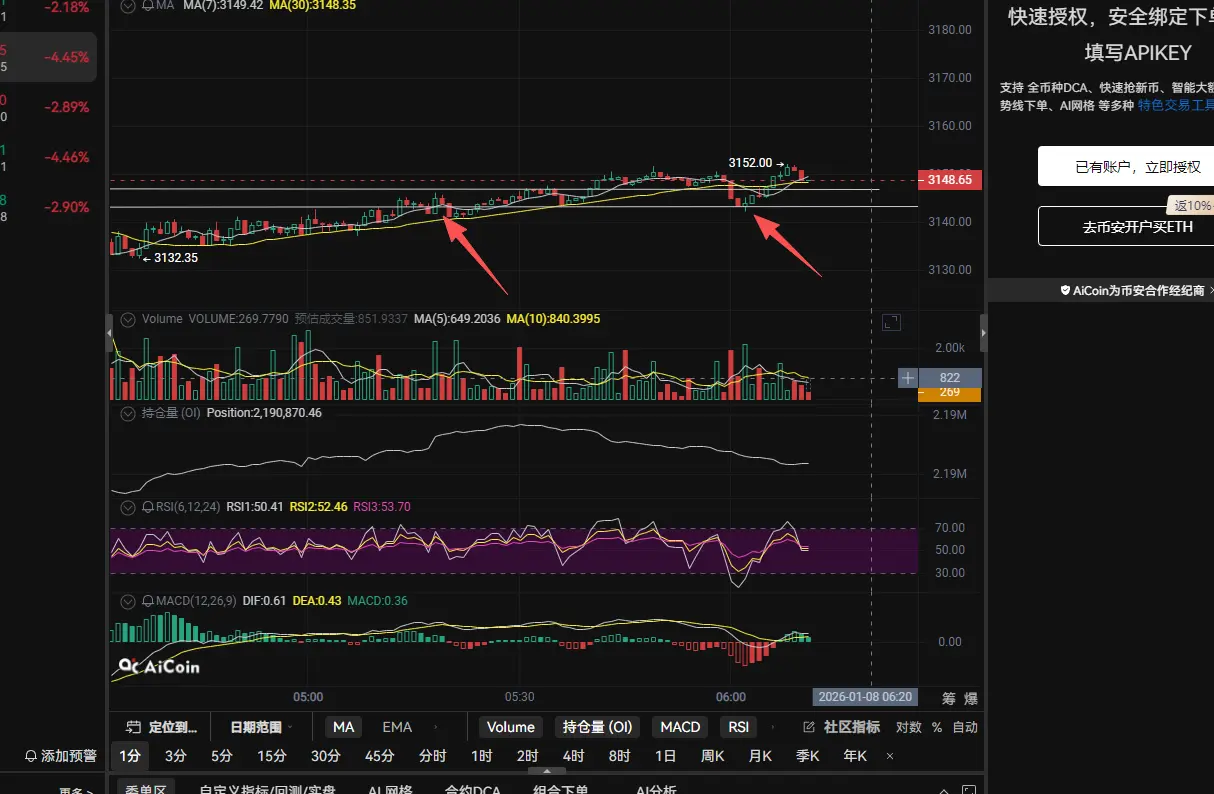Click the AiCoin shield partner icon
Screen dimensions: 1214x794
point(1066,290)
